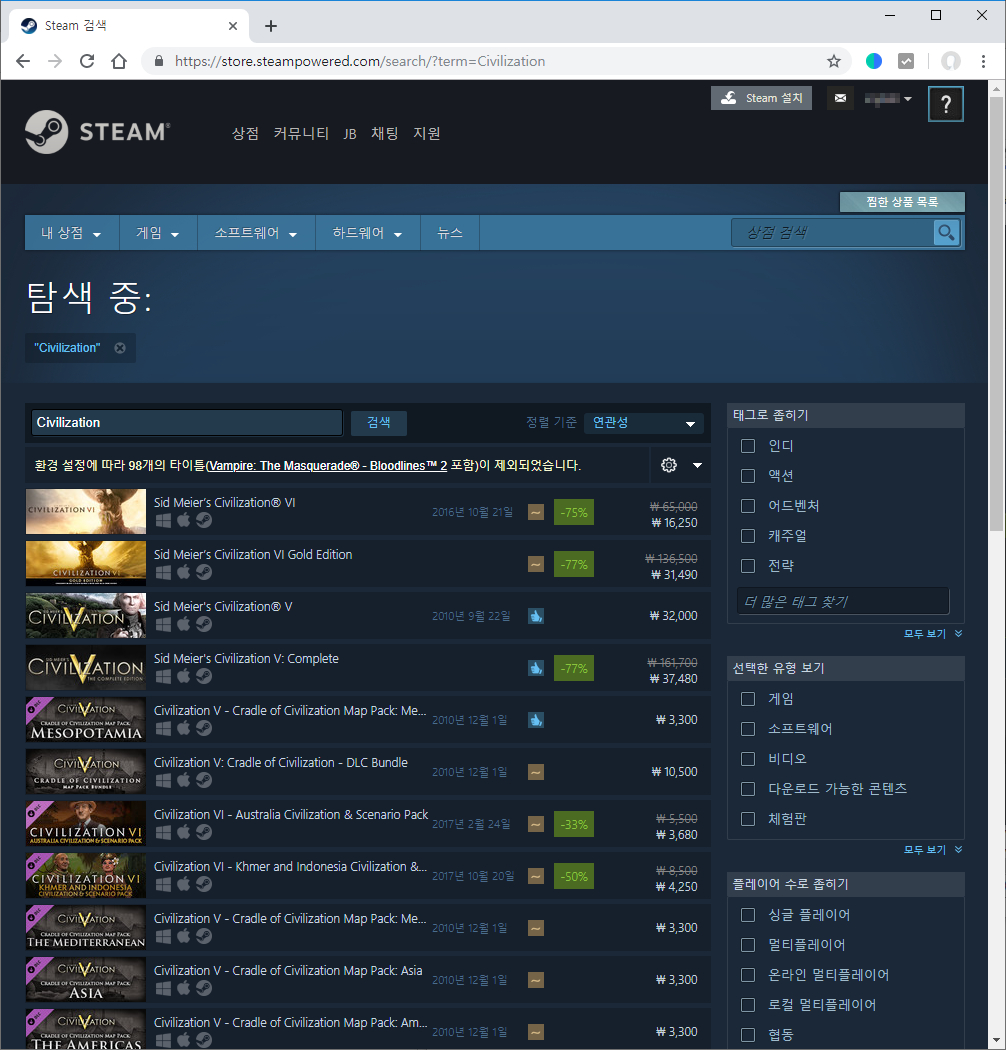This screenshot has width=1006, height=1050.
Task: Click the SteamOS platform icon for Civilization V: Complete
Action: (x=204, y=676)
